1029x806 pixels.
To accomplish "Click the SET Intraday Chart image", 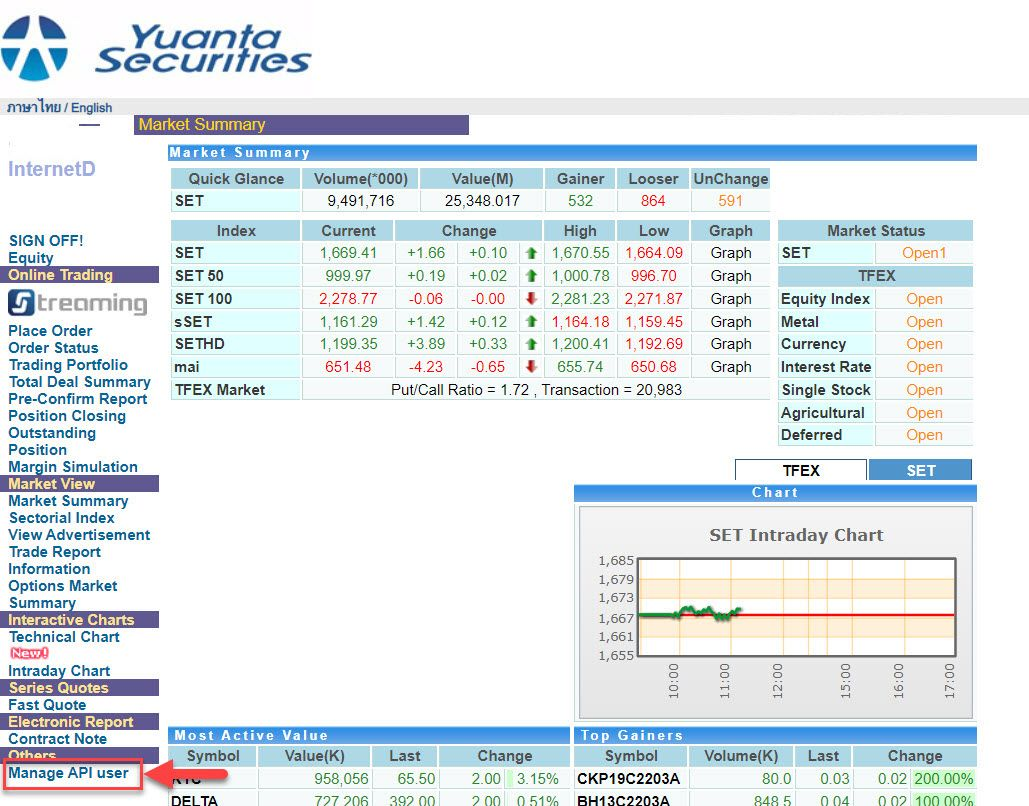I will [x=775, y=612].
